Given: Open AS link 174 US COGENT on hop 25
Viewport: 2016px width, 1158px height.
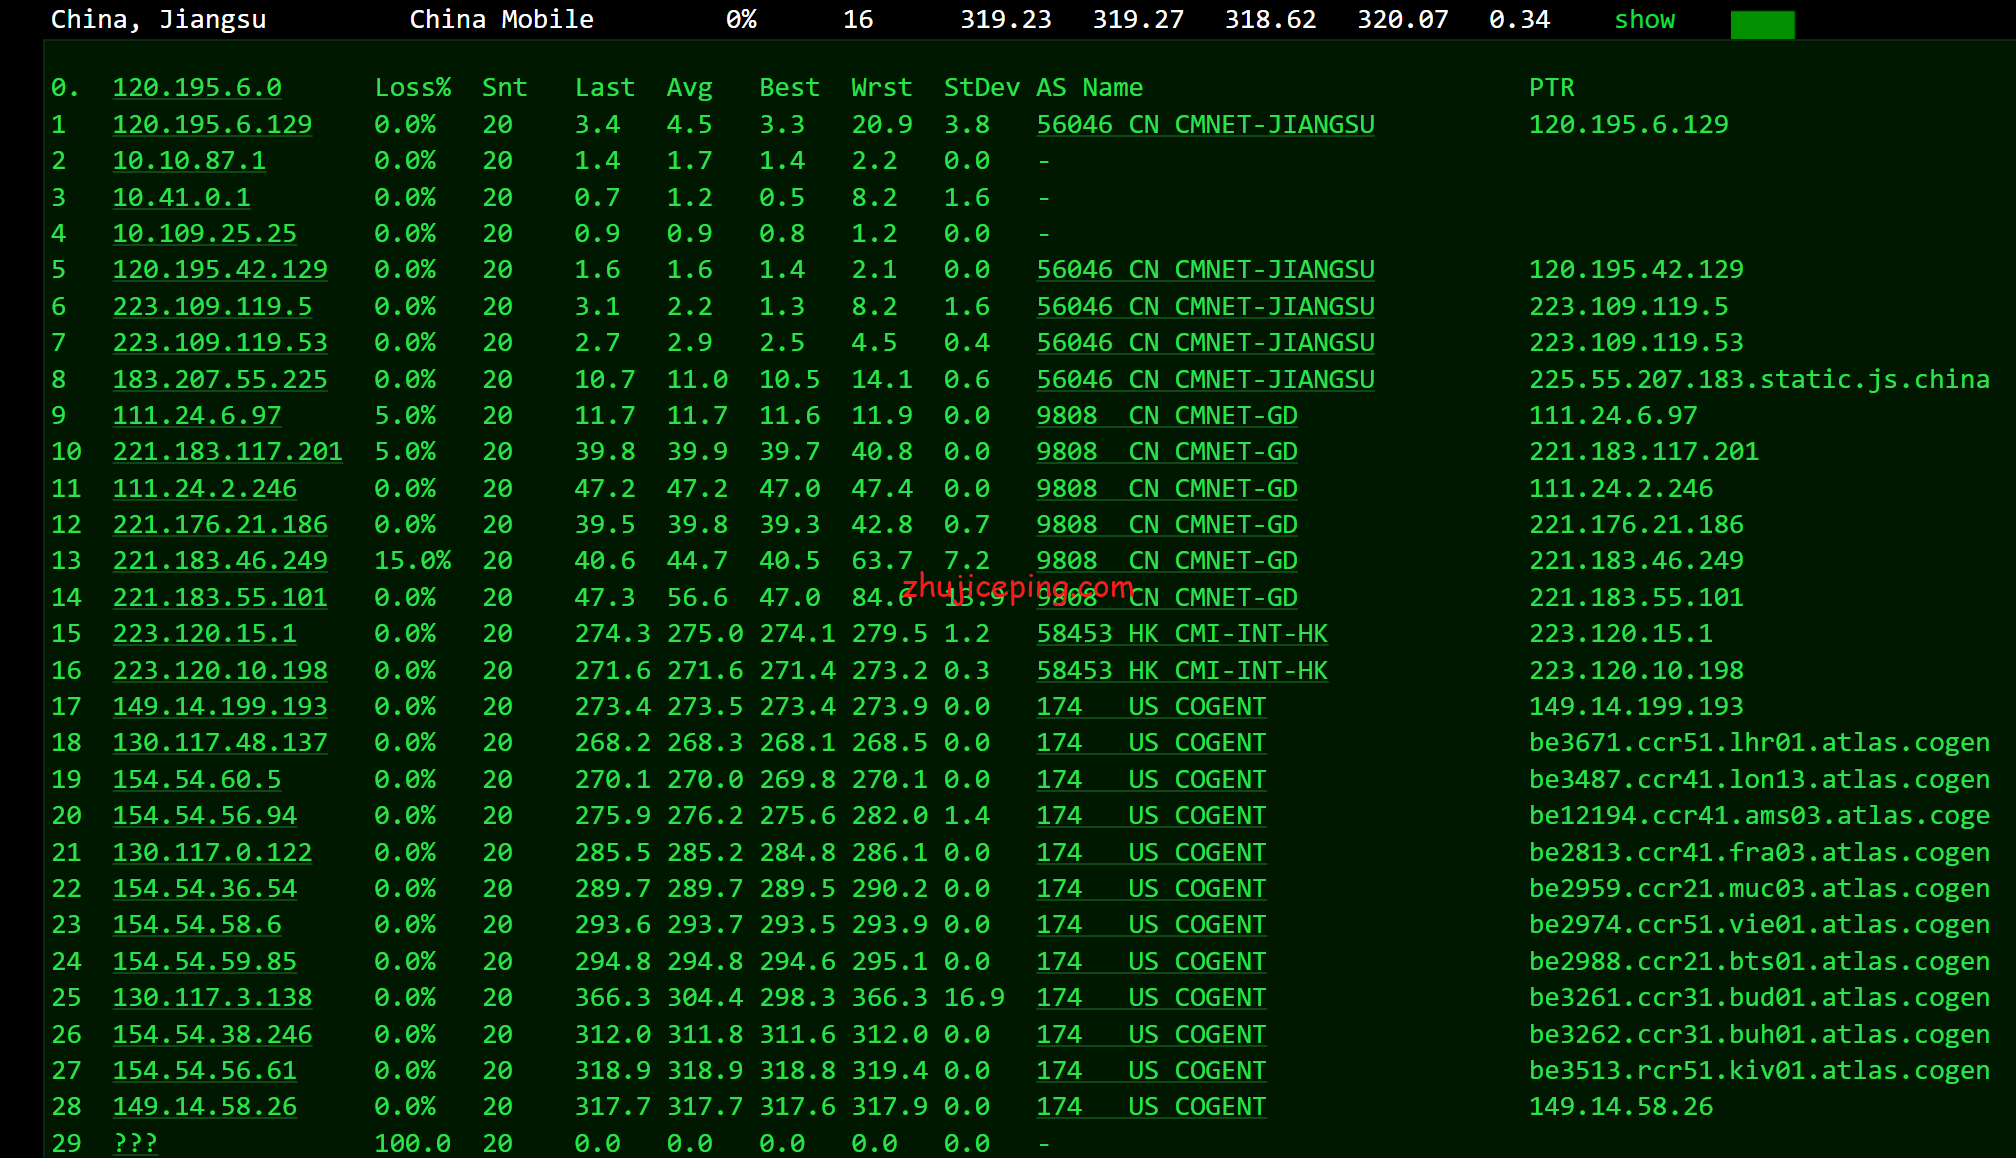Looking at the screenshot, I should (1151, 997).
